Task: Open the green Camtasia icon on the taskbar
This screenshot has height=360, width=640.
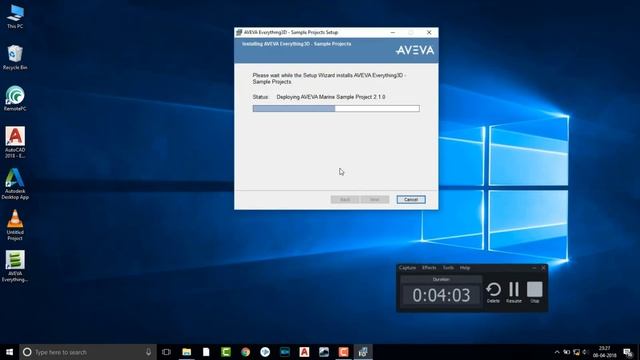Action: click(226, 352)
